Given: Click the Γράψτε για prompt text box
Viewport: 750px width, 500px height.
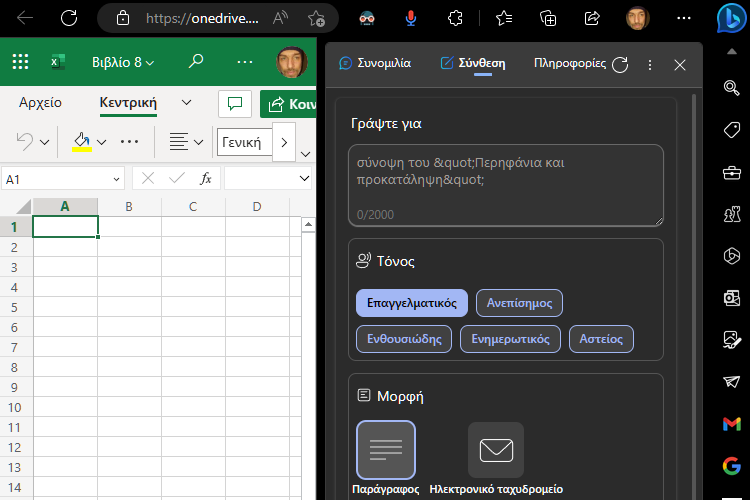Looking at the screenshot, I should point(506,185).
